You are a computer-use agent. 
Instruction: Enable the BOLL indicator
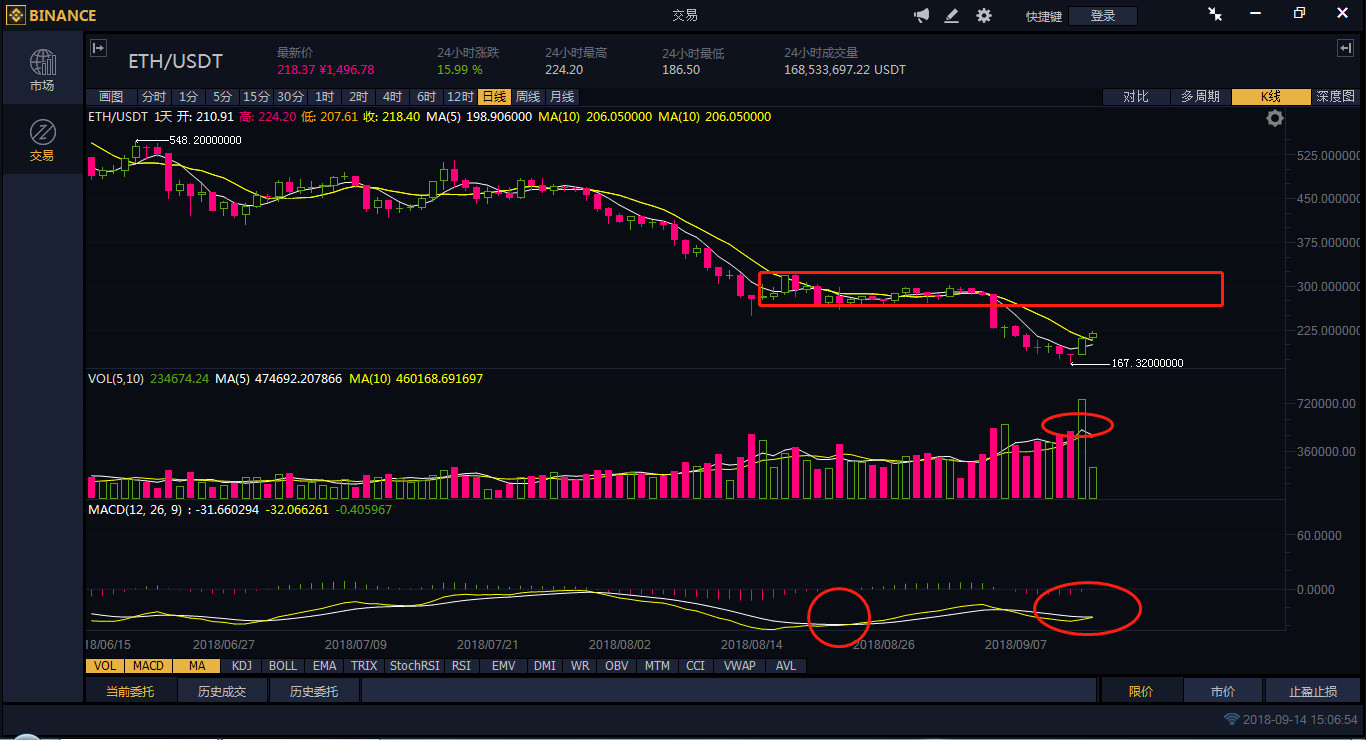tap(283, 665)
